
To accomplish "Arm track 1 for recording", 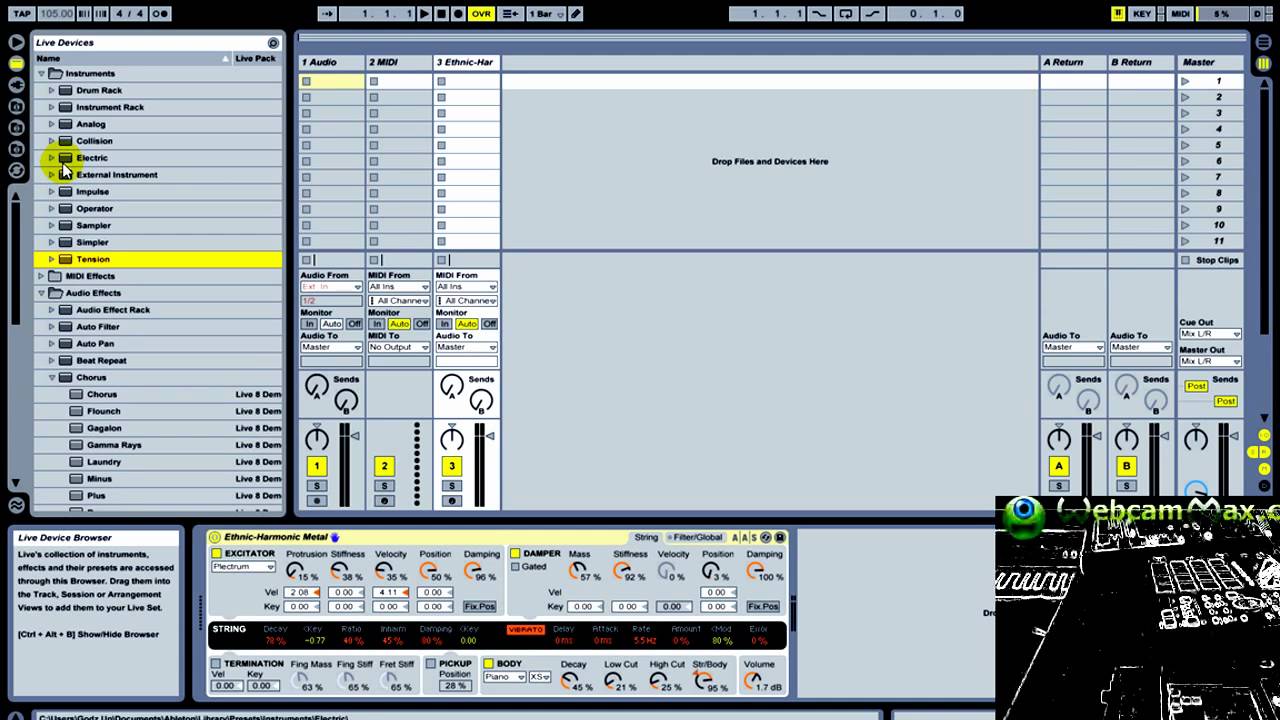I will (316, 501).
